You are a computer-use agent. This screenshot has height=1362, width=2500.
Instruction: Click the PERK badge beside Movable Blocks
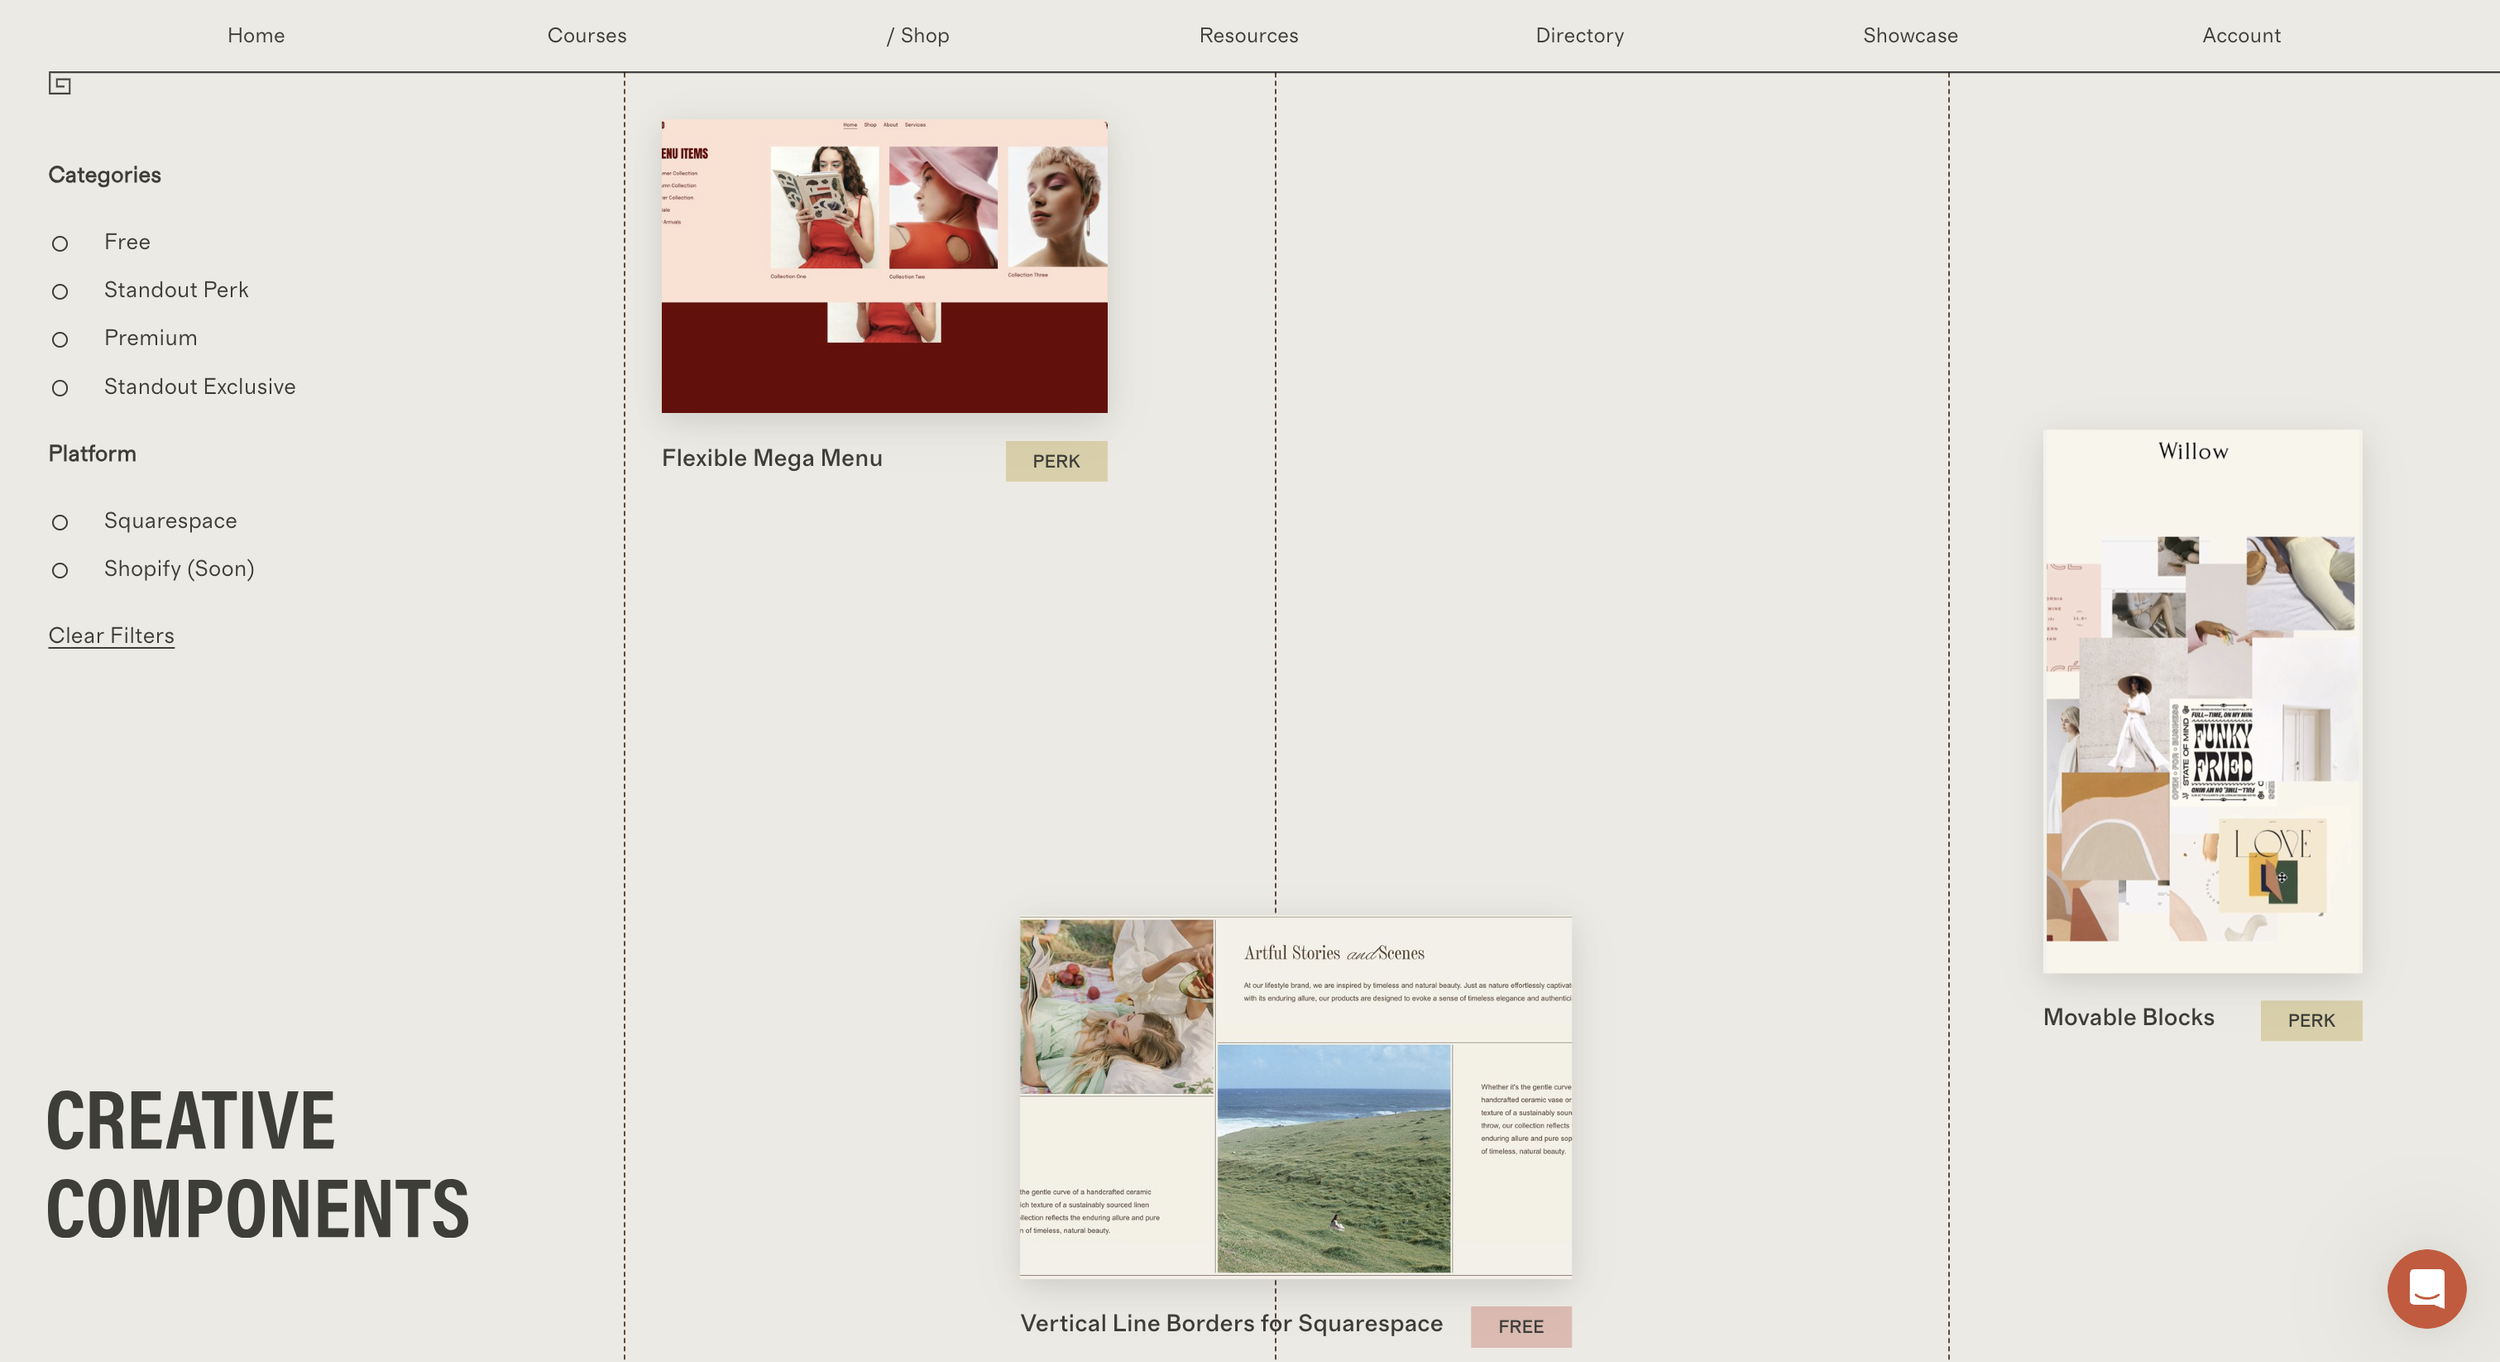tap(2311, 1020)
